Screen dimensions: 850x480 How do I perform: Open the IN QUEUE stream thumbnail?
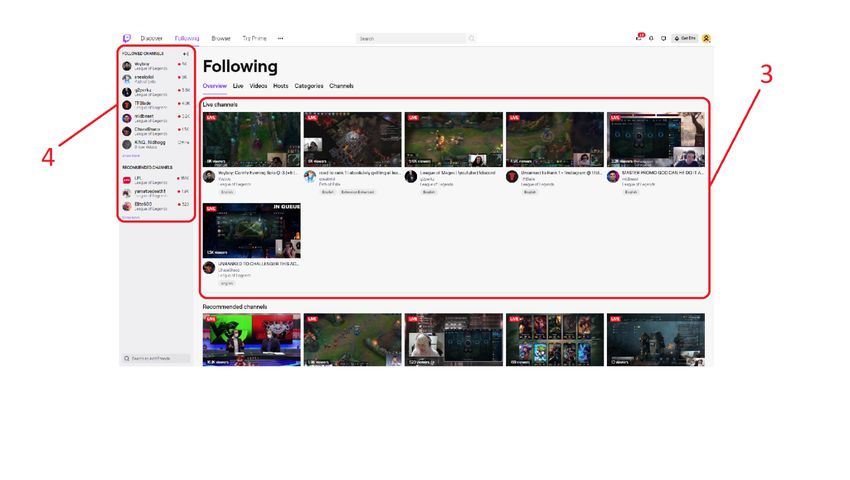pyautogui.click(x=252, y=231)
